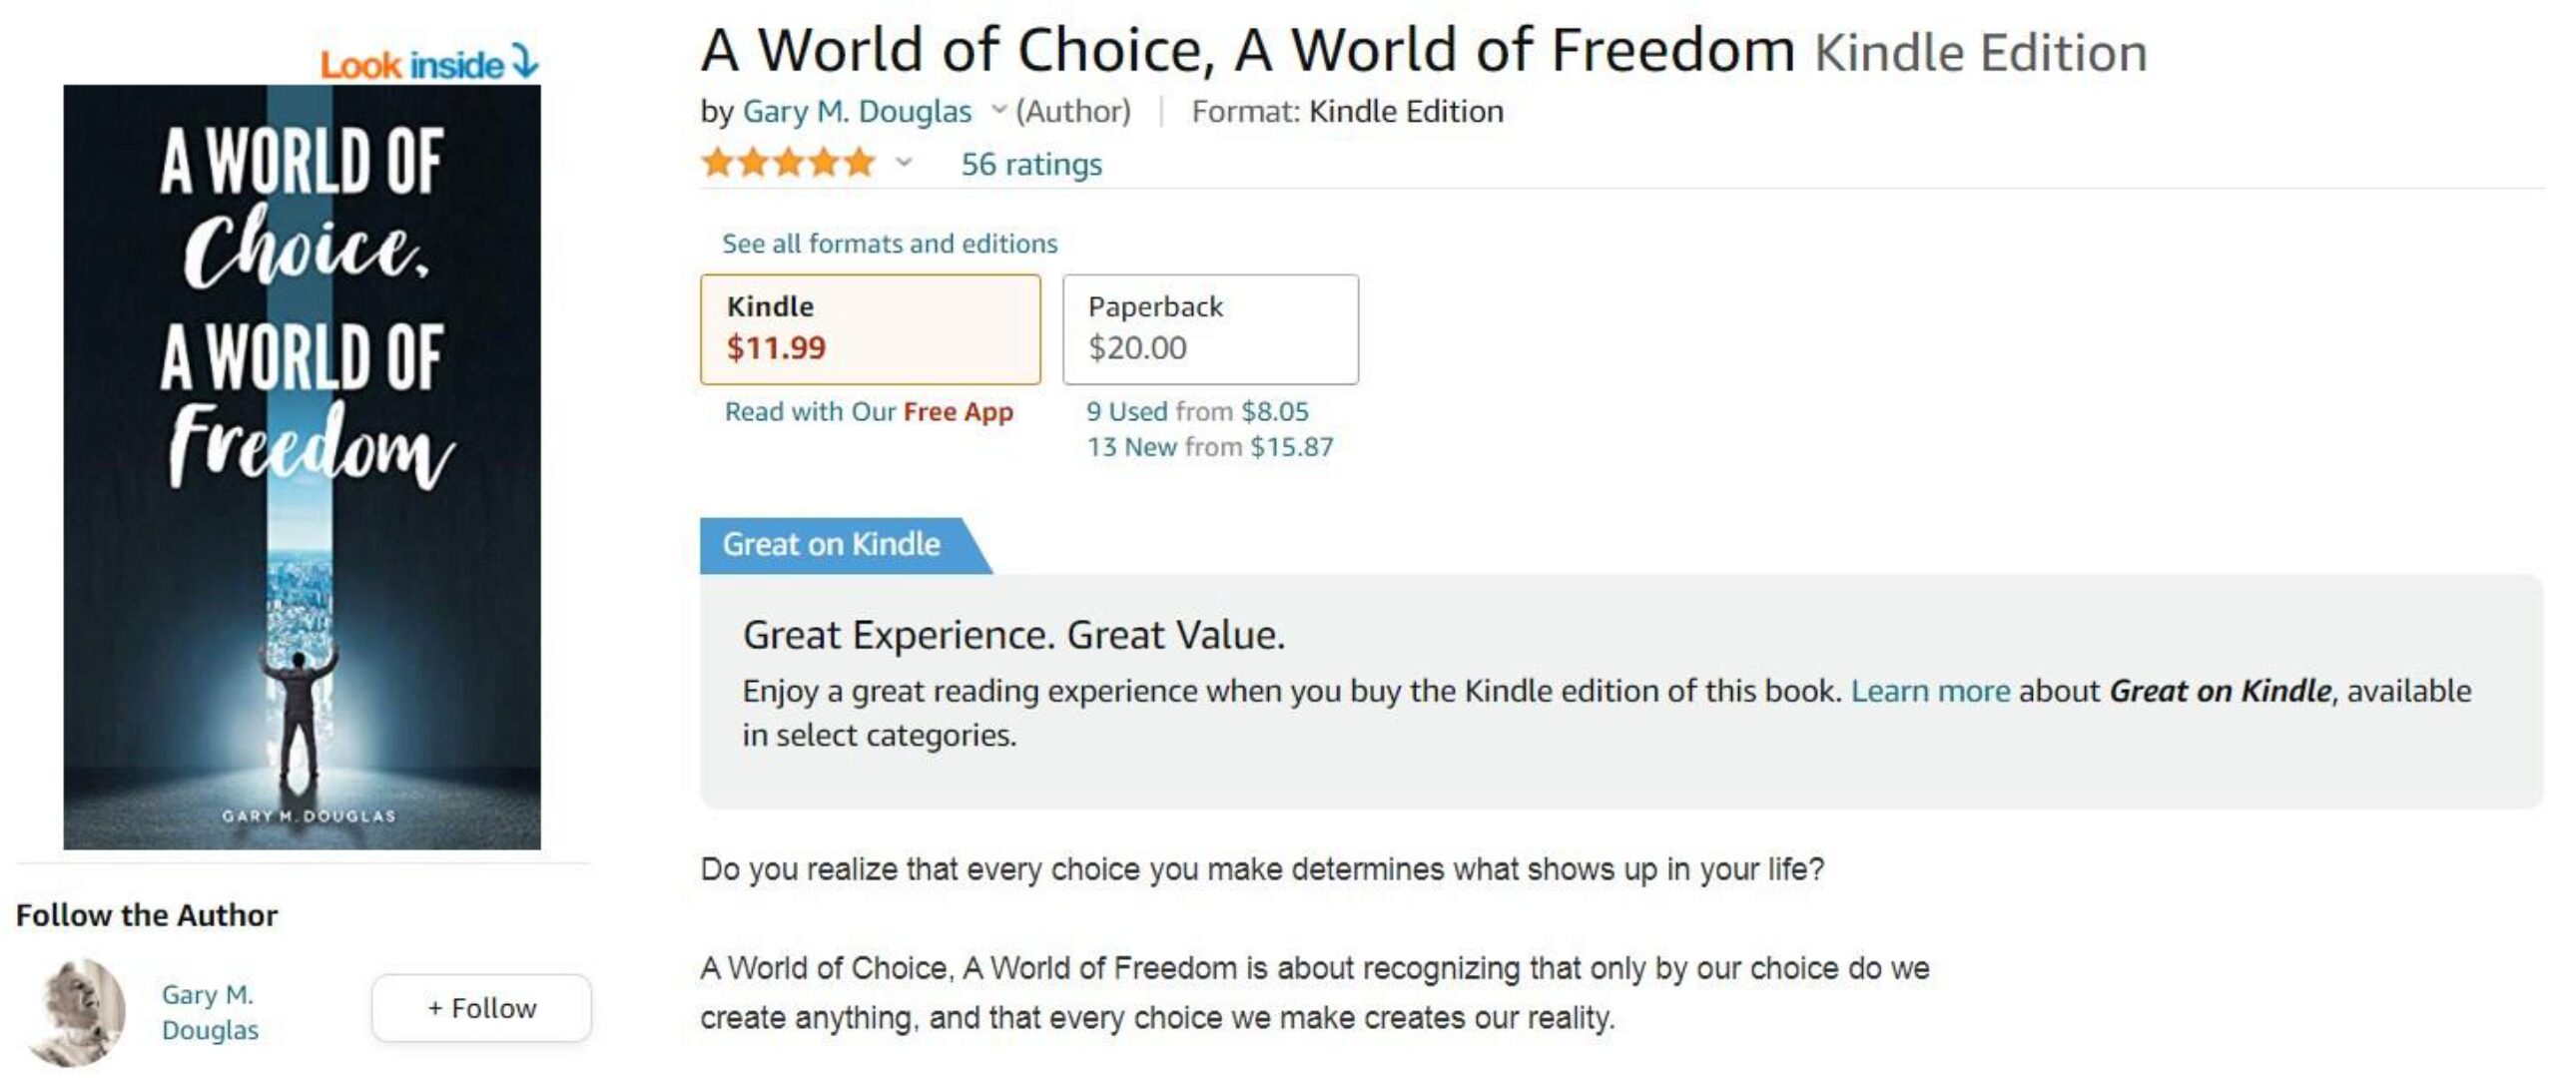
Task: View 13 New from $15.87 offers
Action: 1210,447
